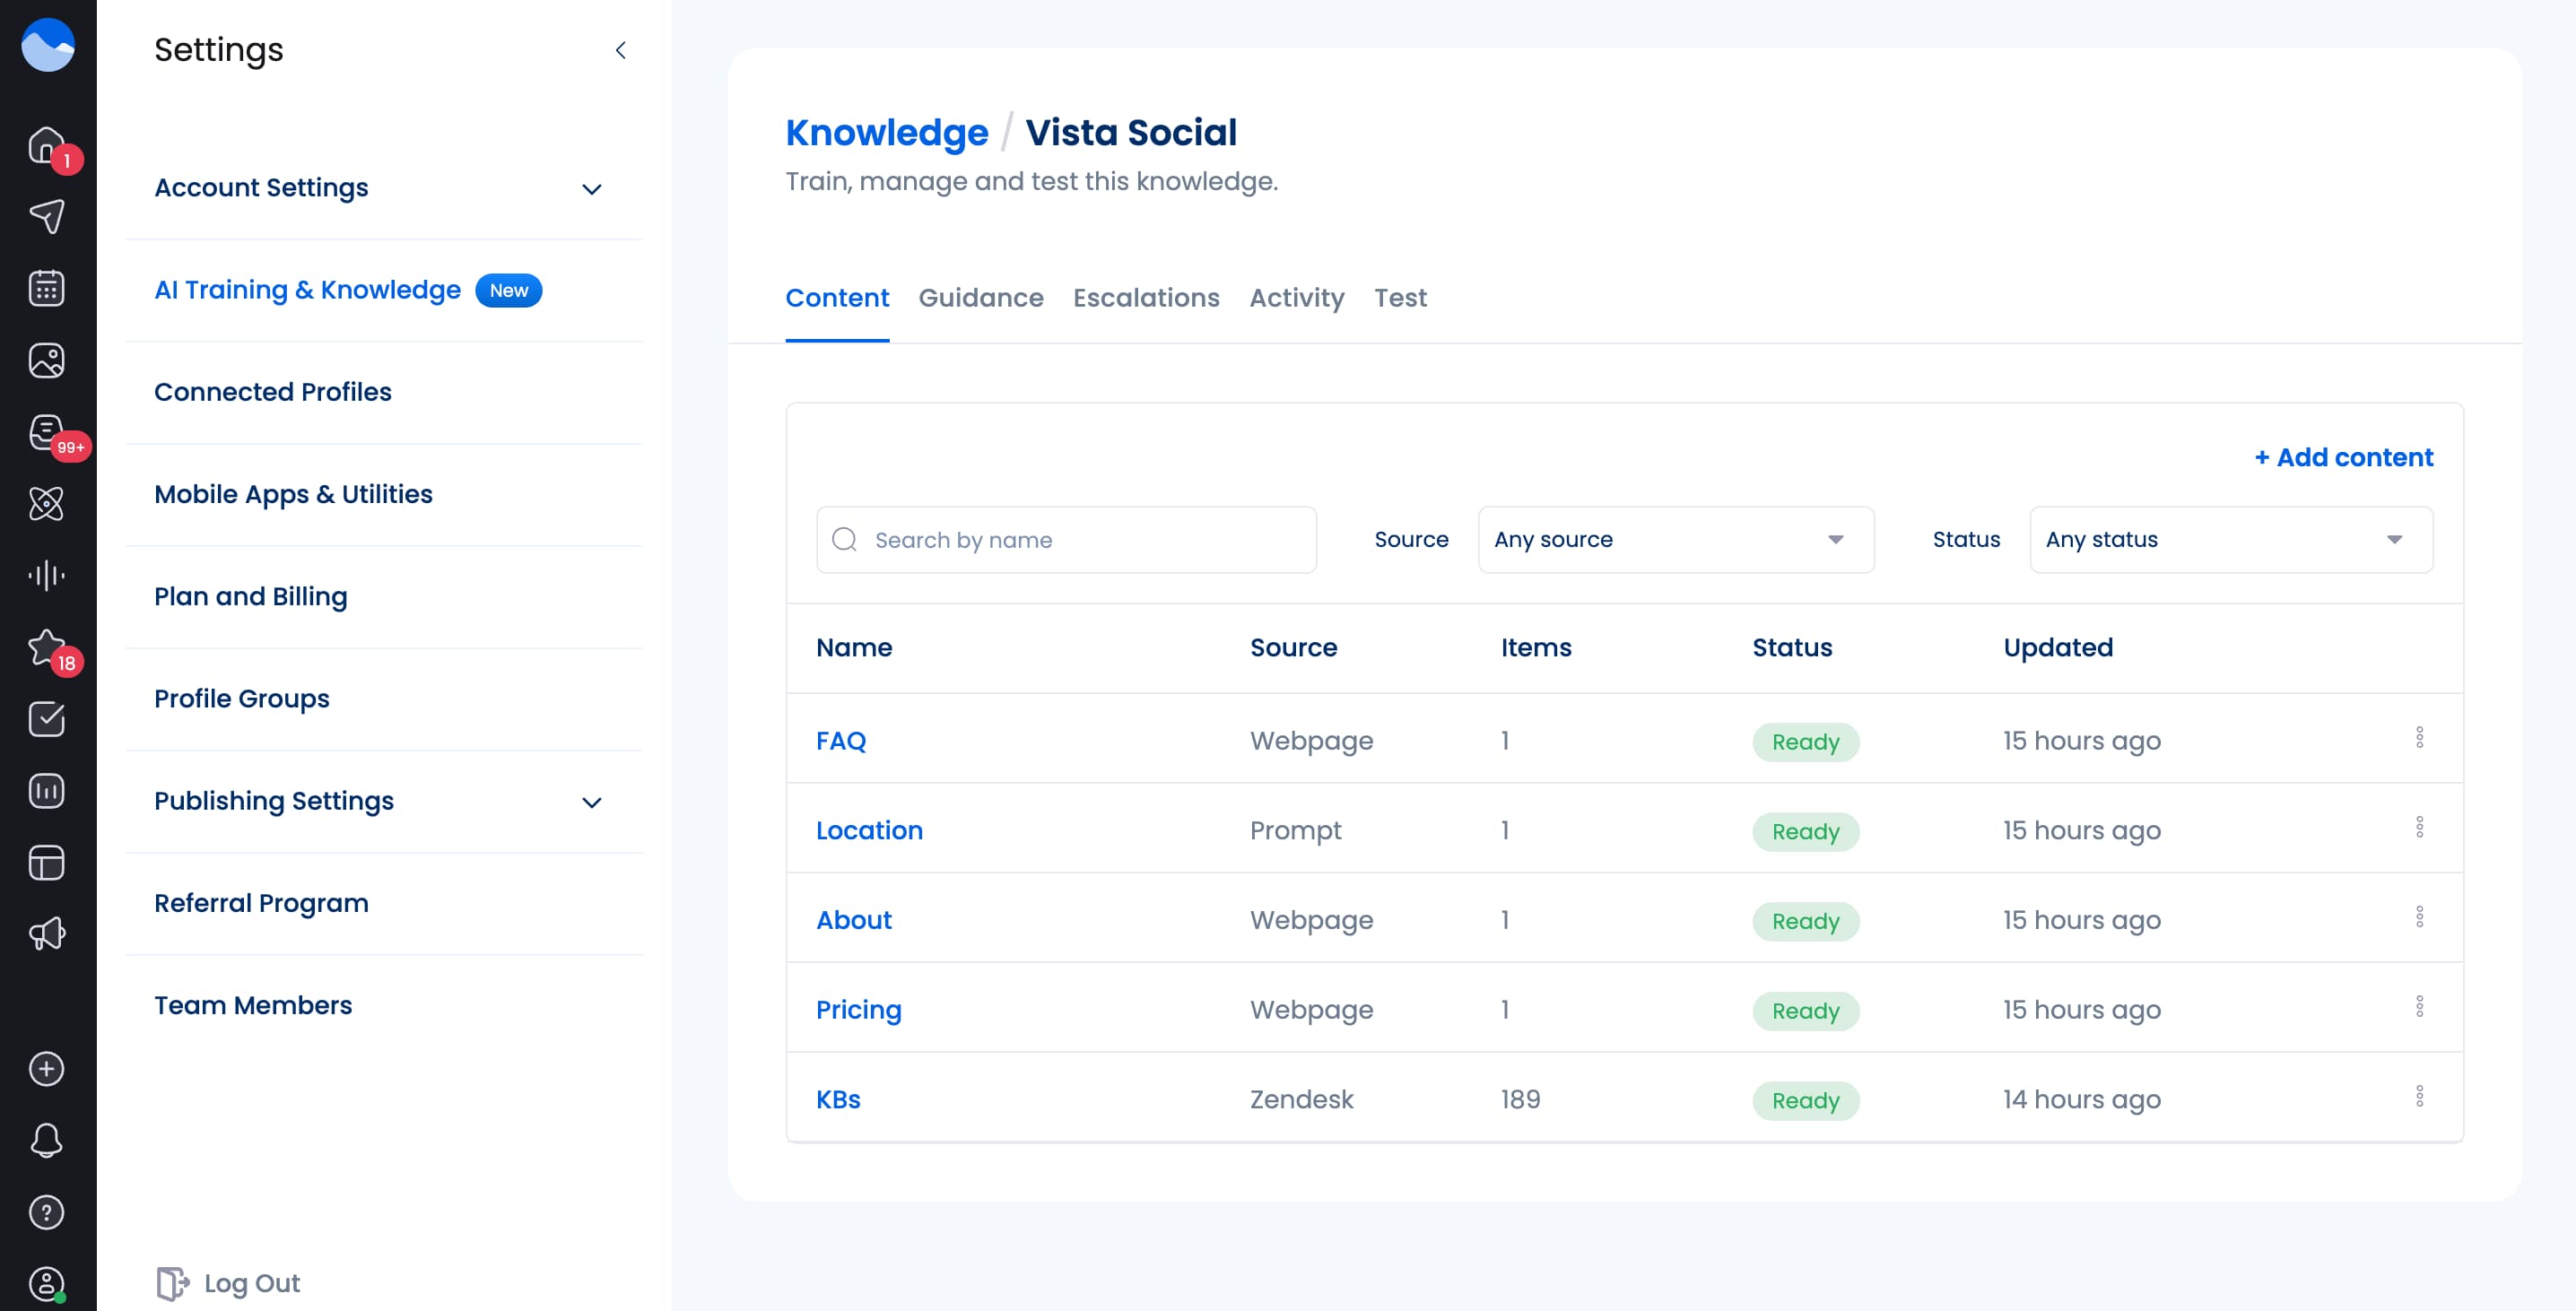Open the Reviews star icon showing 18
This screenshot has height=1311, width=2576.
pos(46,647)
